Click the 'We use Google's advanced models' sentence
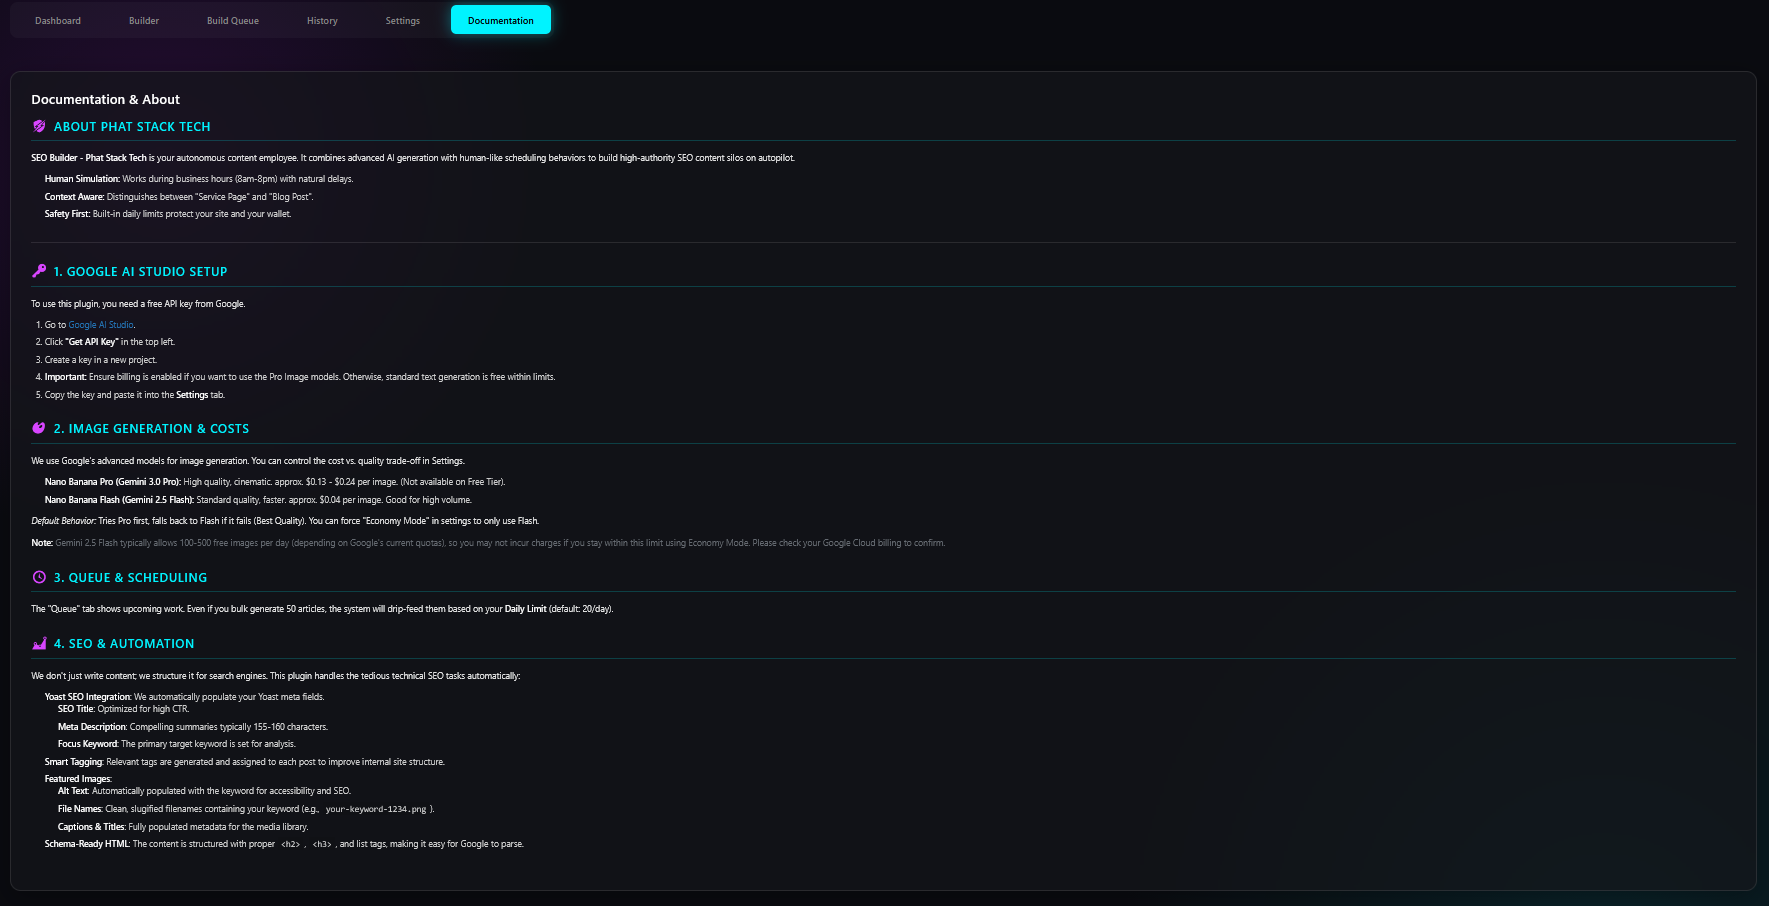 (248, 461)
